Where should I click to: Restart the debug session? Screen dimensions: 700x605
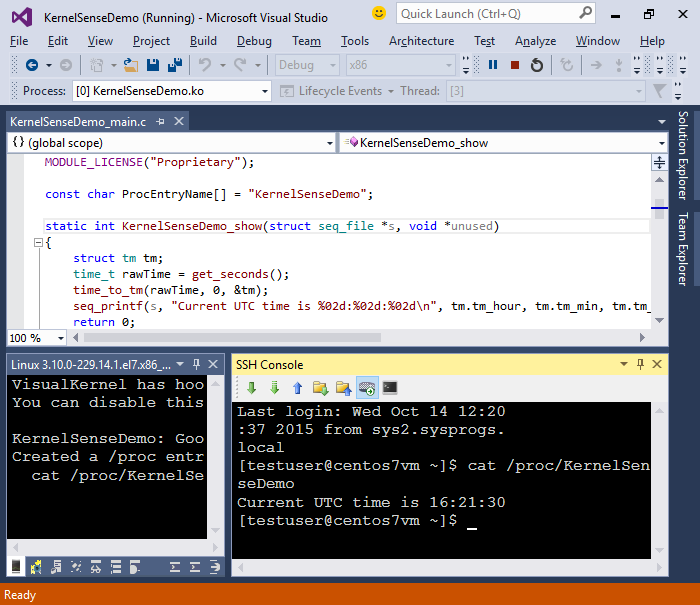pos(537,65)
